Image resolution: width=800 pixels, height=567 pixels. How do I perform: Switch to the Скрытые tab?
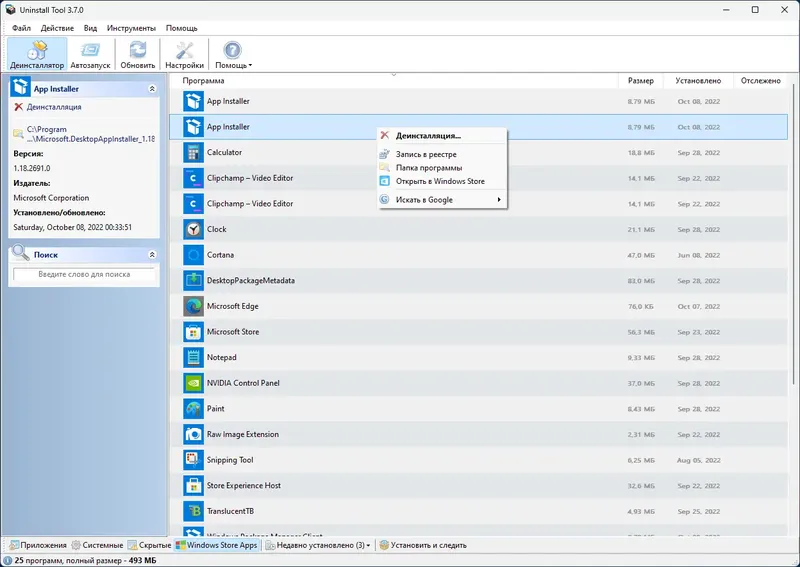point(149,545)
